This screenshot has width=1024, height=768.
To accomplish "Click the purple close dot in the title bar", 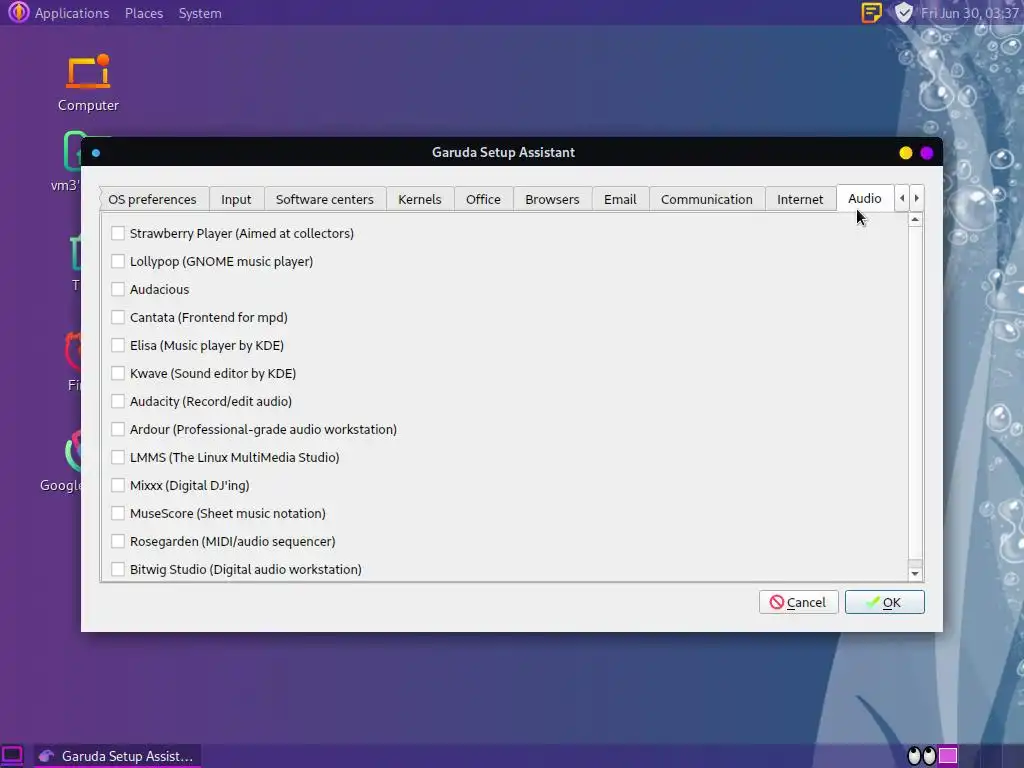I will [927, 153].
